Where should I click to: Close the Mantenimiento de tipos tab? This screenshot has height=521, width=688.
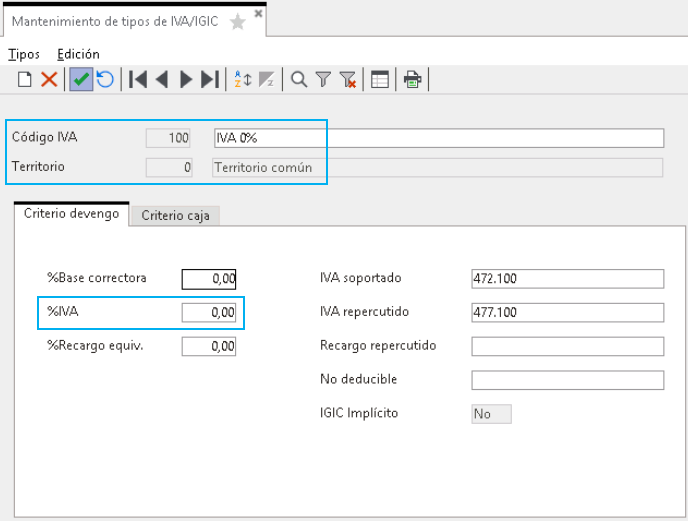[x=258, y=13]
